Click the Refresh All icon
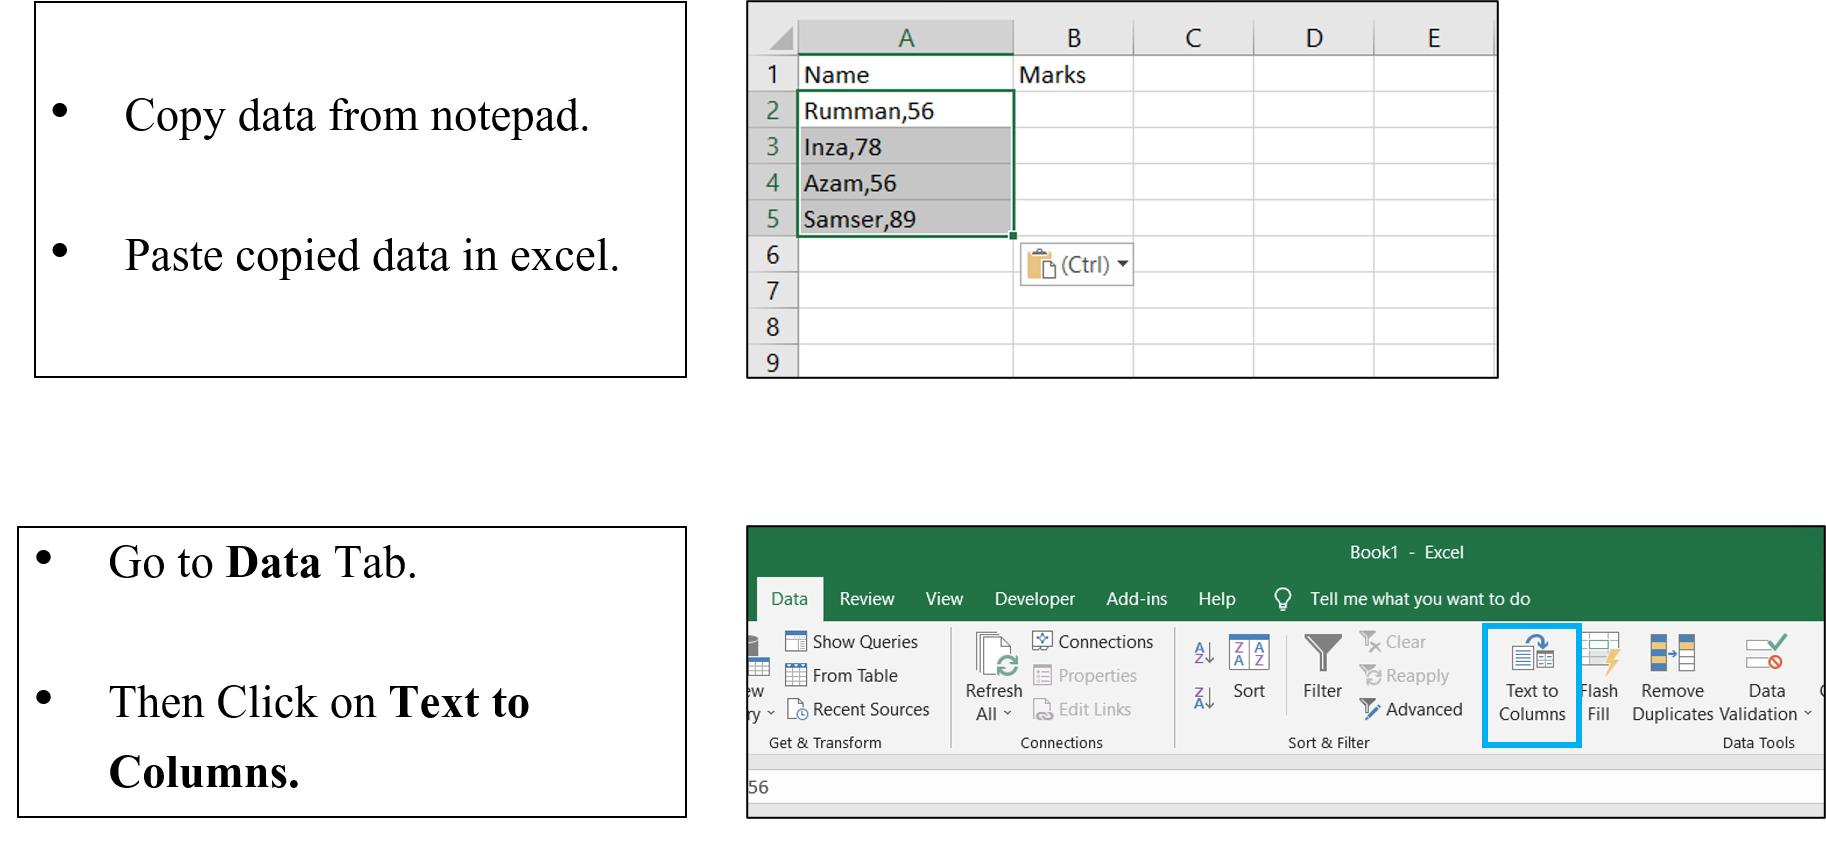Screen dimensions: 1826x847 pos(995,654)
